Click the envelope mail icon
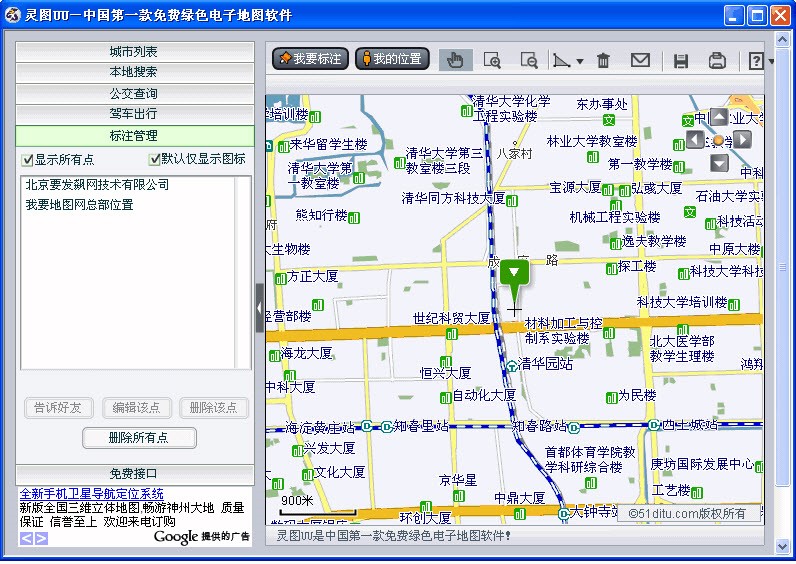The height and width of the screenshot is (564, 796). click(x=640, y=60)
